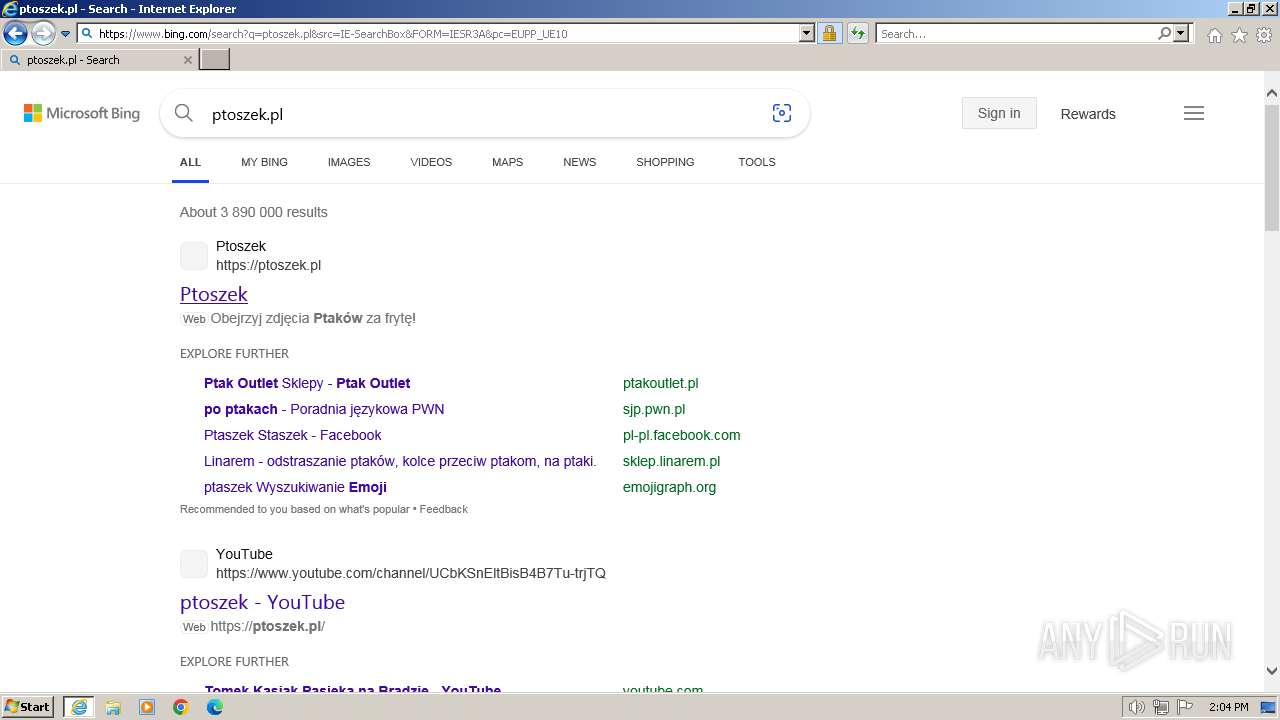Click the 2:04 PM clock
The width and height of the screenshot is (1280, 720).
click(1228, 707)
